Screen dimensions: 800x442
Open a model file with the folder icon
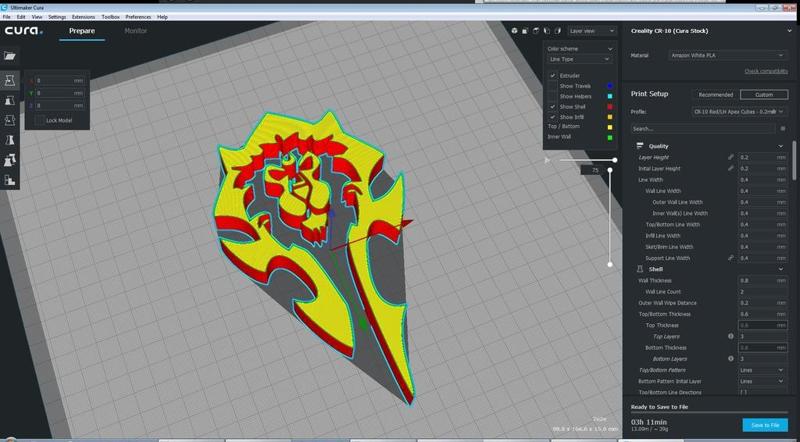coord(10,56)
